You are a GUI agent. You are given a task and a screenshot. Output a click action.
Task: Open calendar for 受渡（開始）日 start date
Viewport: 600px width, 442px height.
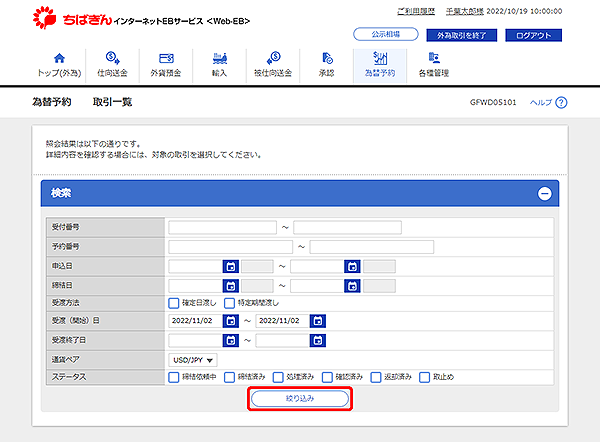[231, 321]
